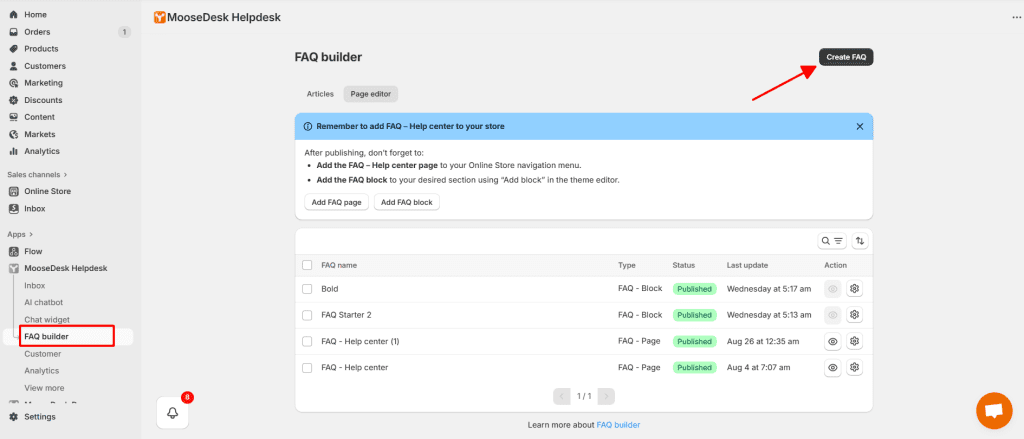1024x439 pixels.
Task: Open the Flow app icon
Action: tap(13, 252)
